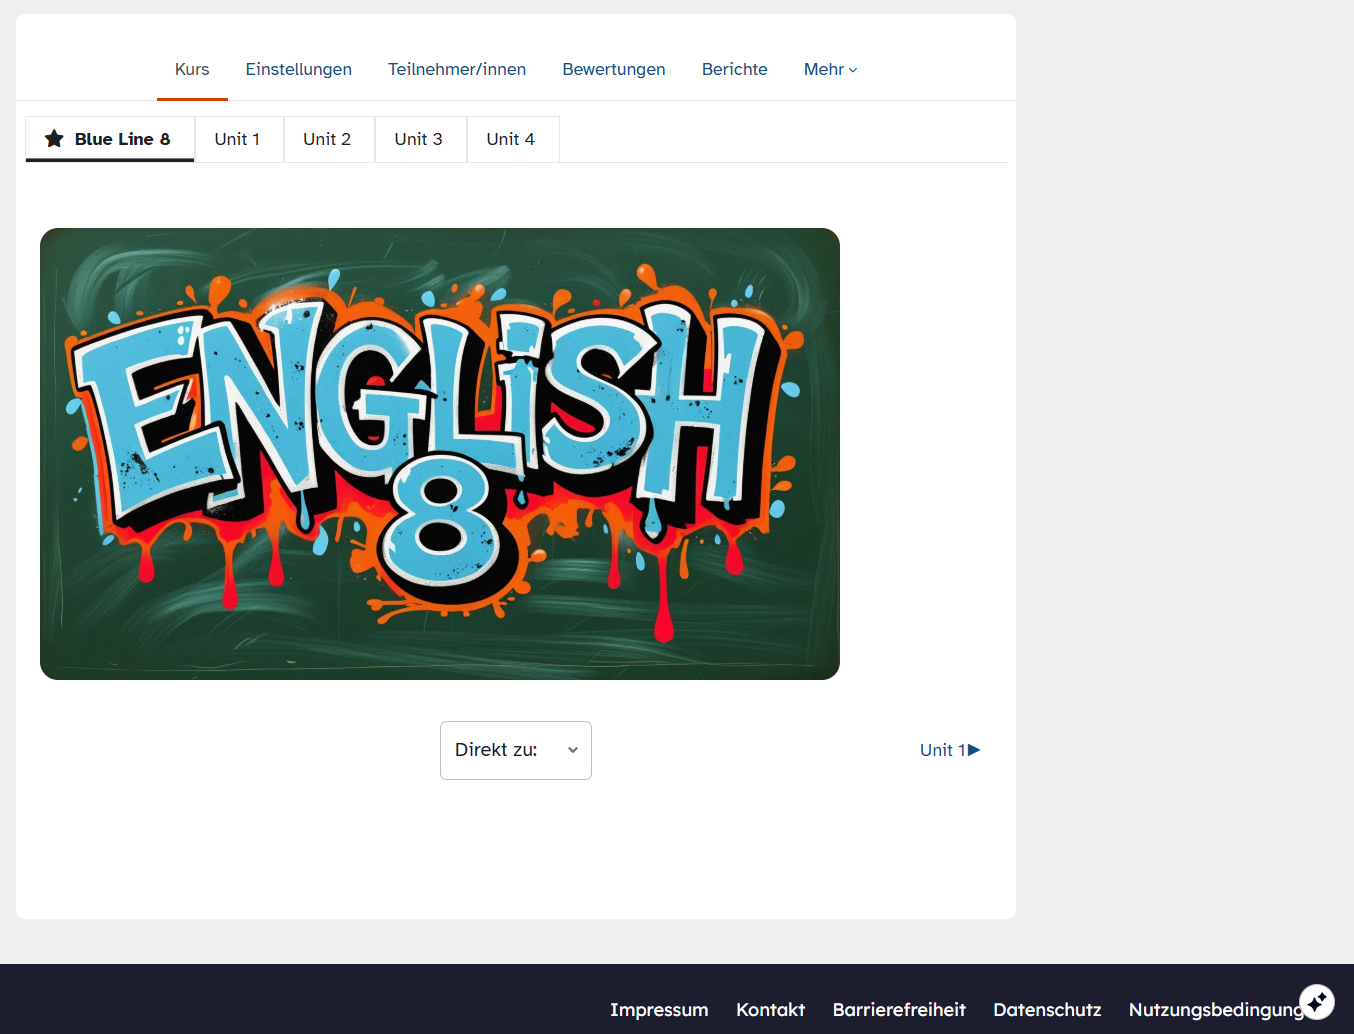Open Teilnehmer/innen page

click(456, 70)
